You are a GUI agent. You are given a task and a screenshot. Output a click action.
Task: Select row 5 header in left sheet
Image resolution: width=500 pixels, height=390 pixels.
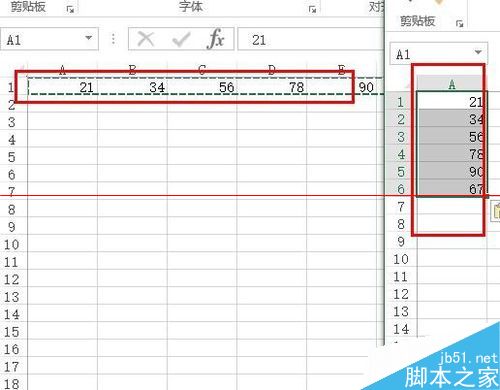(x=13, y=157)
